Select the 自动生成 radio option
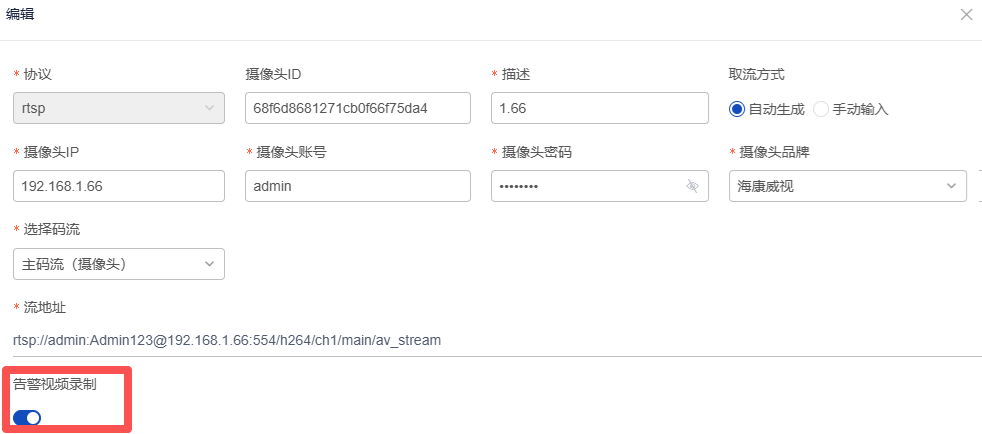This screenshot has width=982, height=434. coord(738,109)
